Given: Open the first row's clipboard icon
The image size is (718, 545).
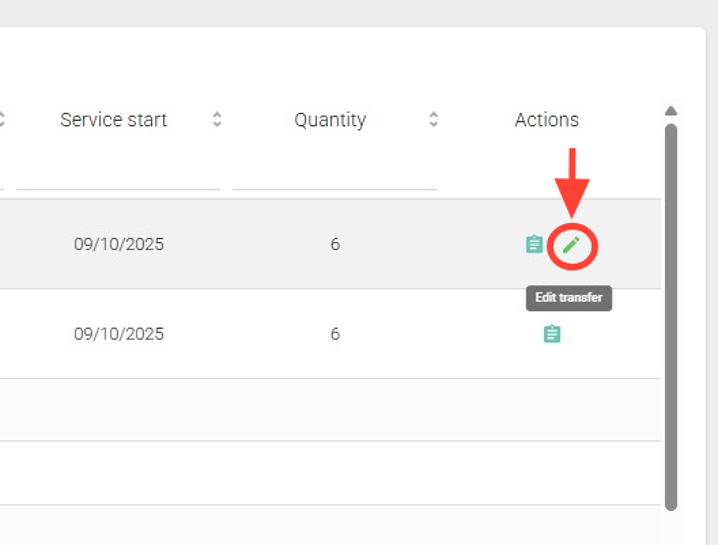Looking at the screenshot, I should pyautogui.click(x=535, y=245).
